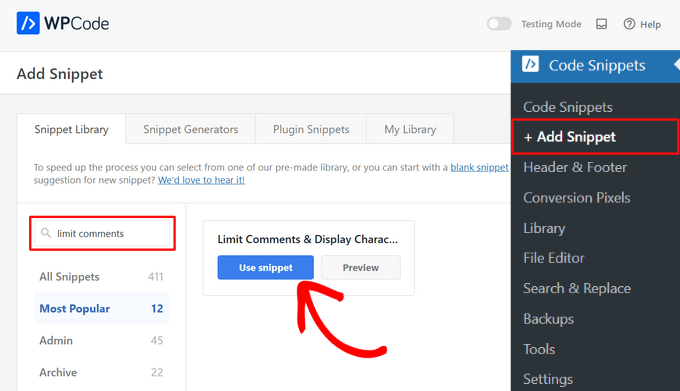Open Tools menu item
680x391 pixels.
(x=539, y=349)
